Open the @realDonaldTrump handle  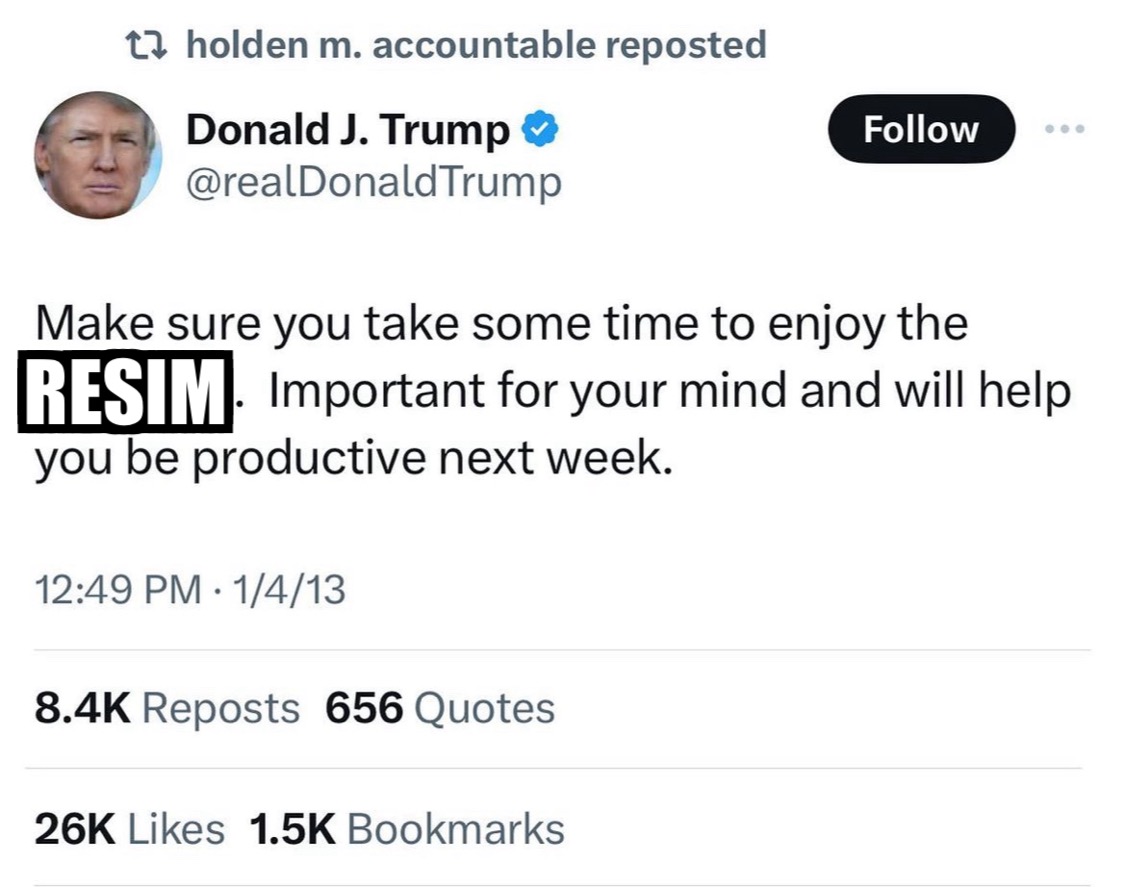374,181
